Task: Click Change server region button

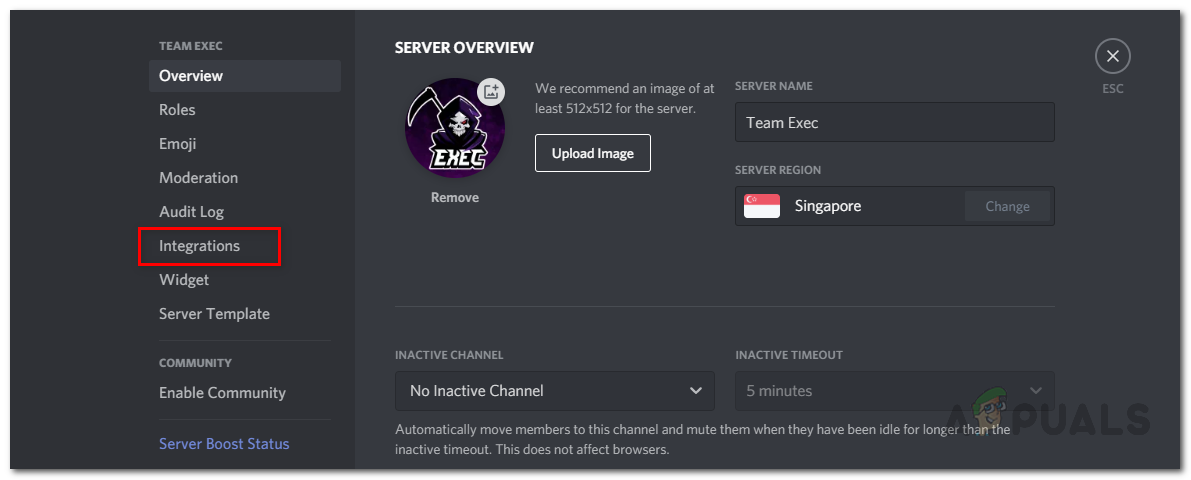Action: pos(1007,206)
